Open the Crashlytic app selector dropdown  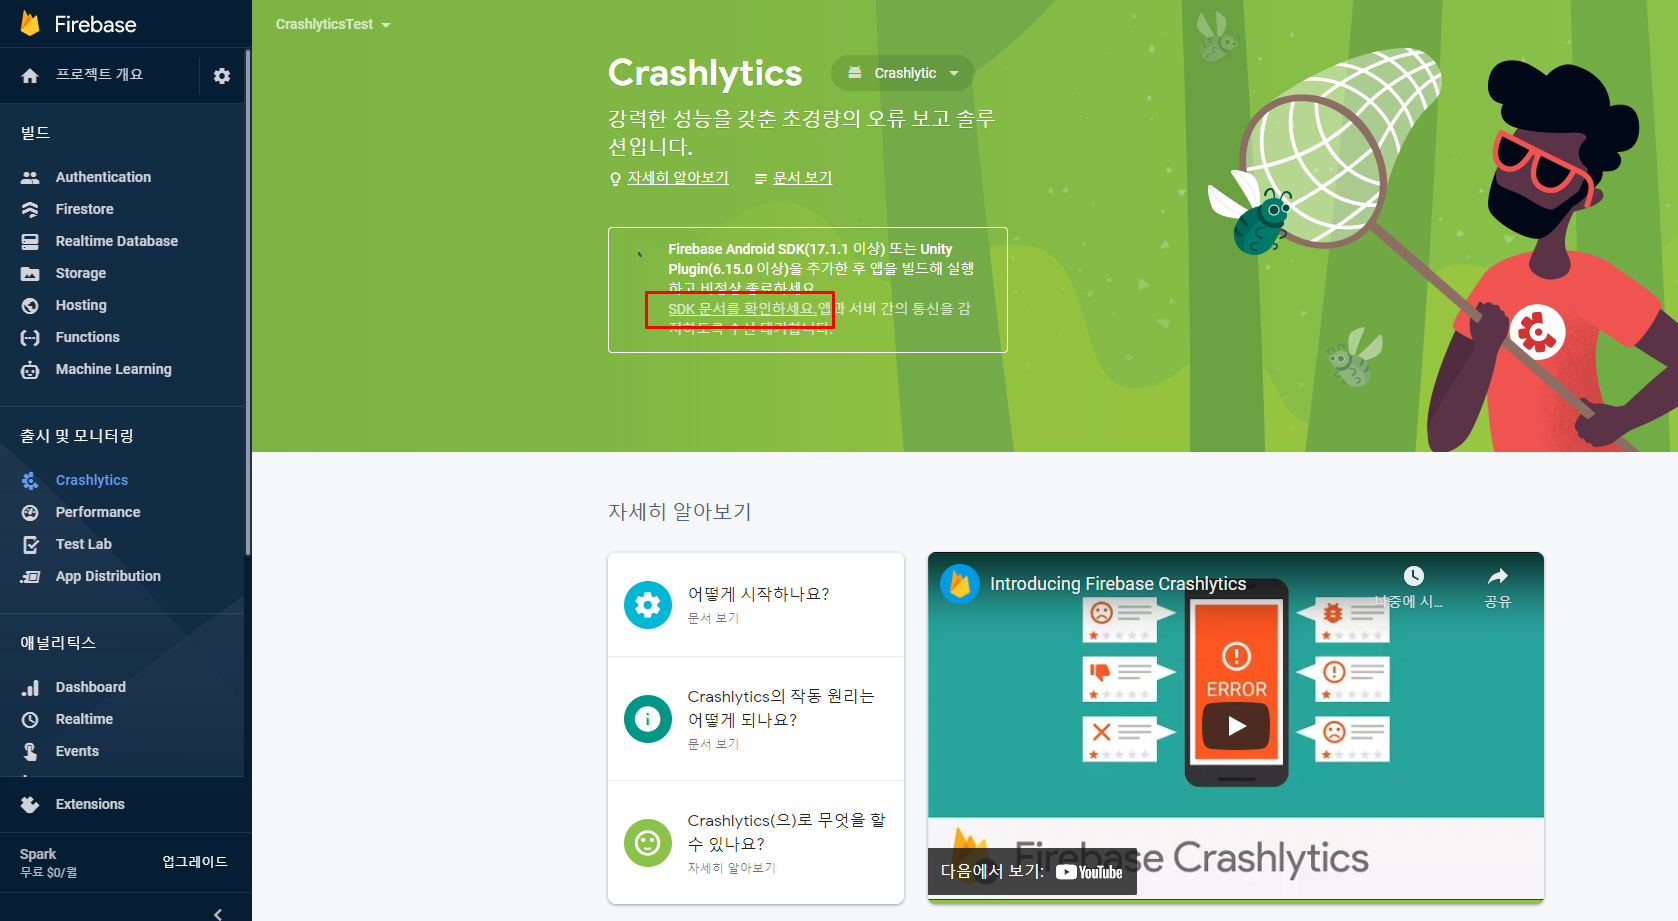[902, 73]
